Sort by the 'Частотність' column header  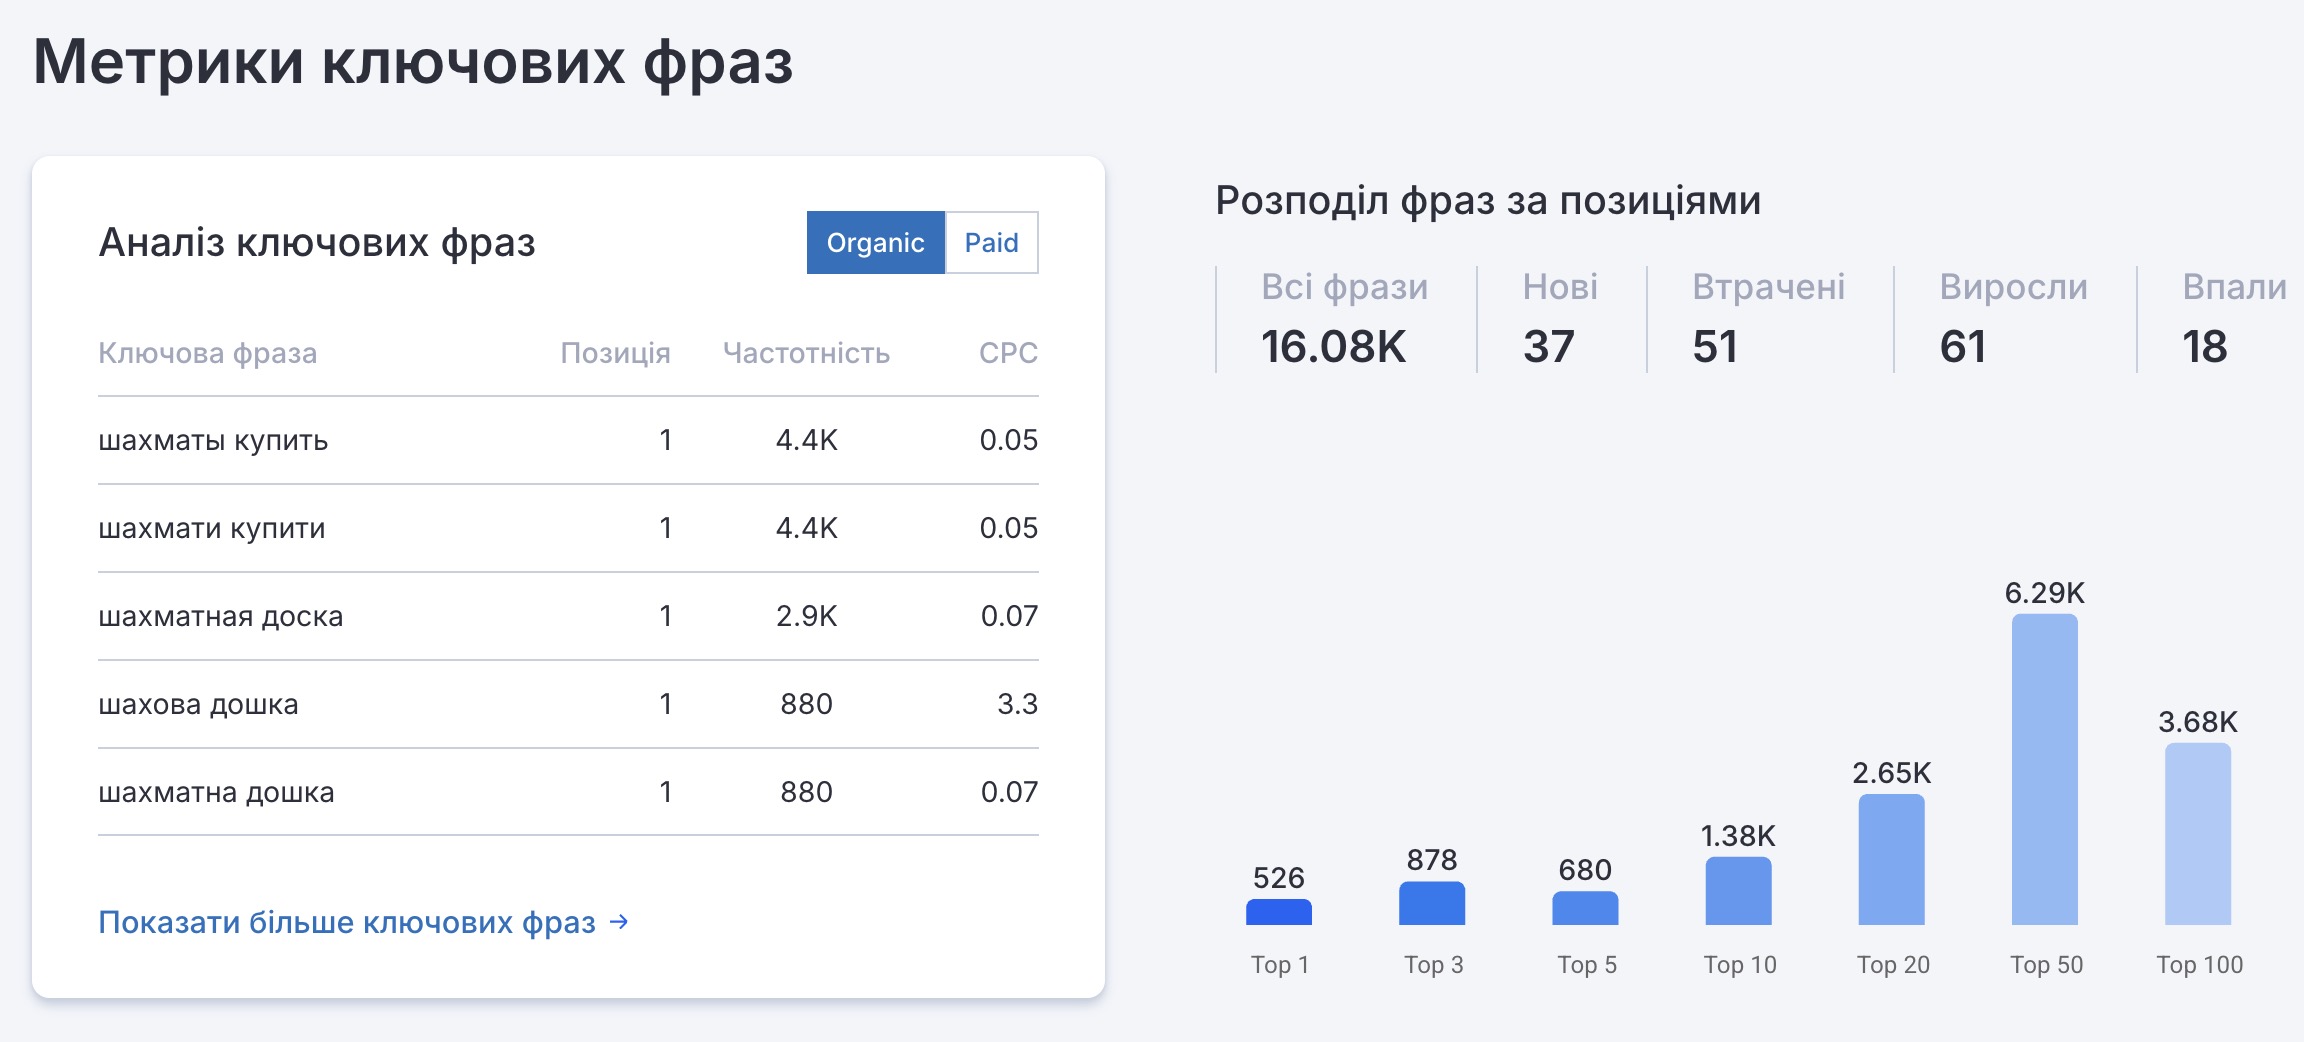point(806,353)
